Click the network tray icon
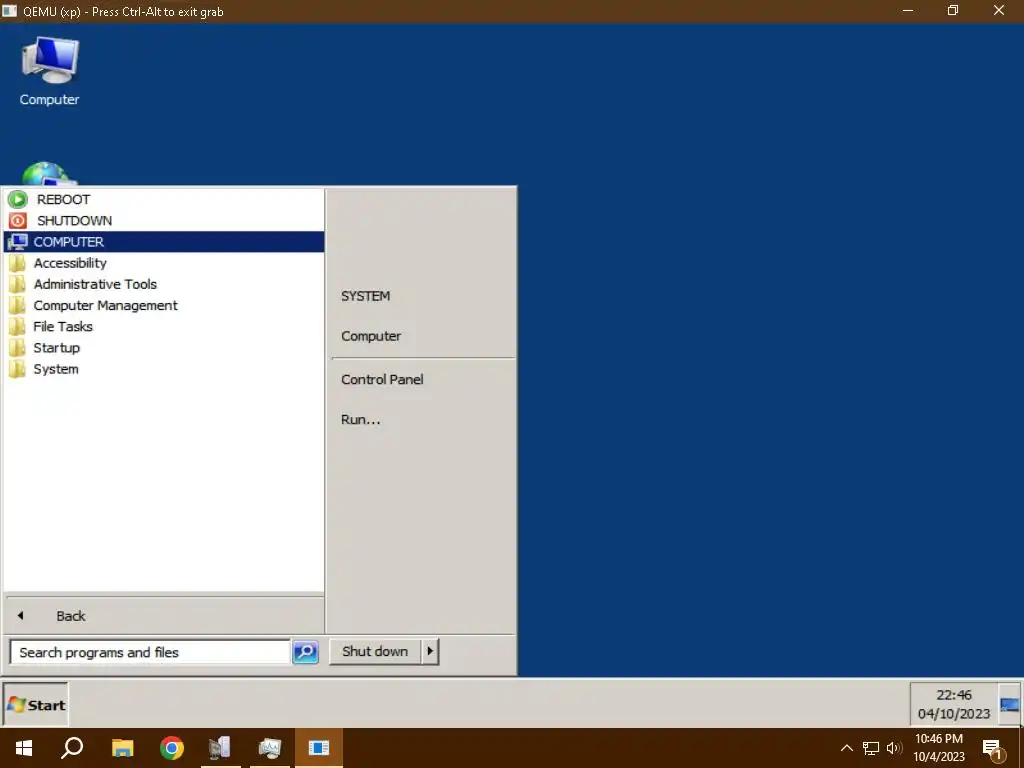 click(871, 748)
